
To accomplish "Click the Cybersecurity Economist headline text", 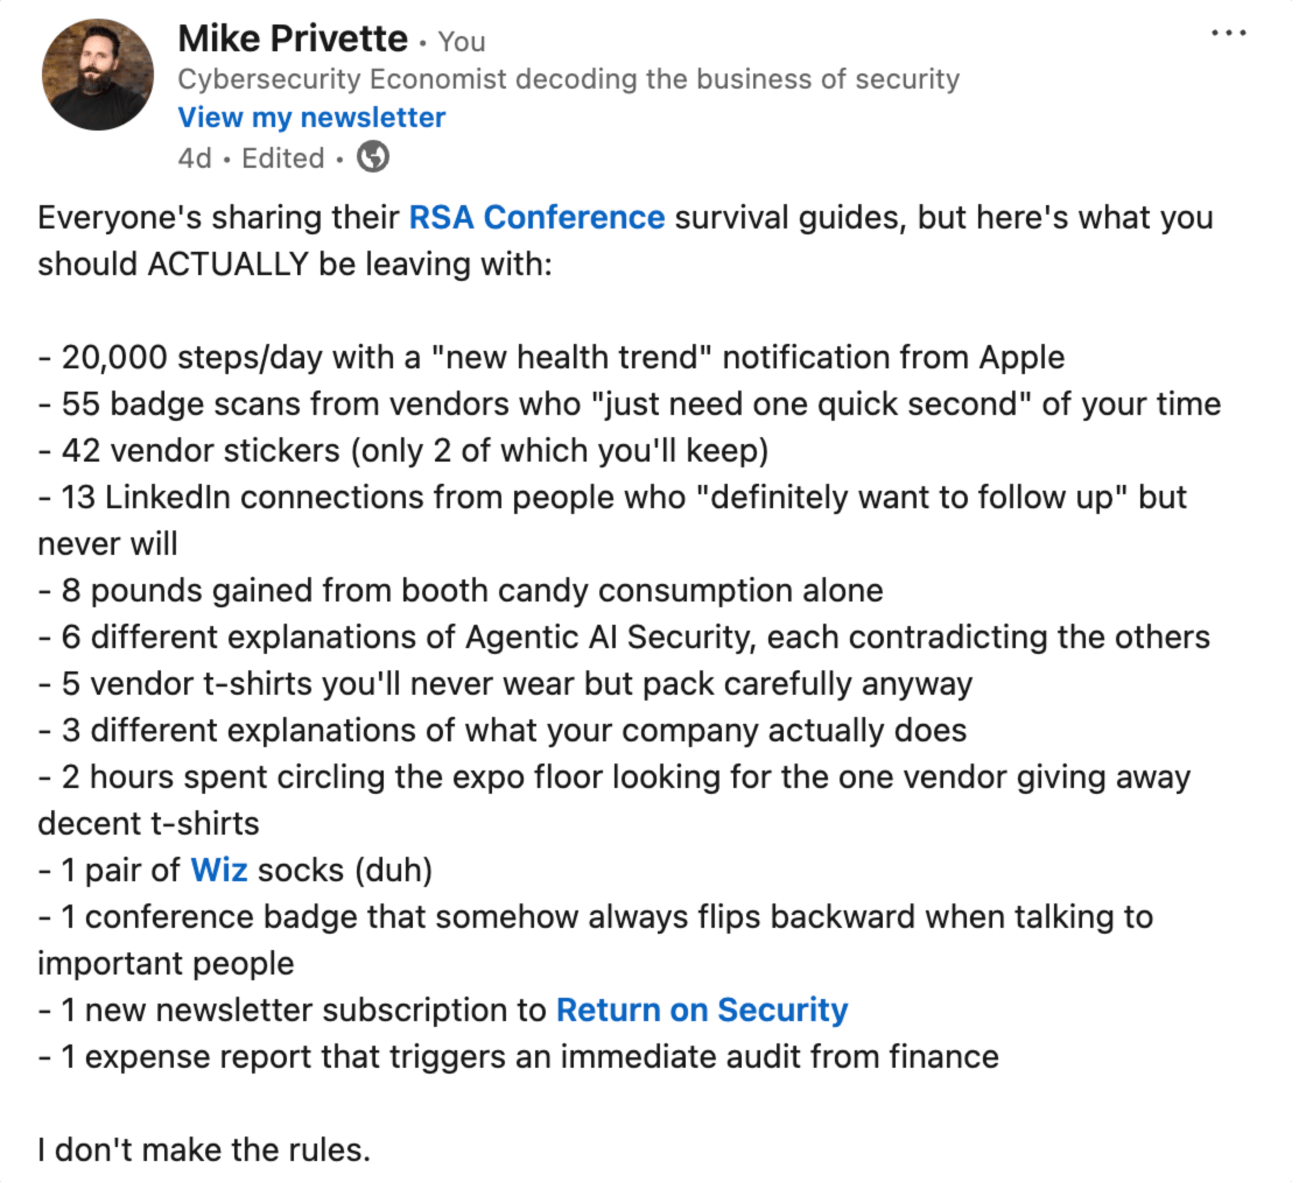I will pyautogui.click(x=568, y=79).
